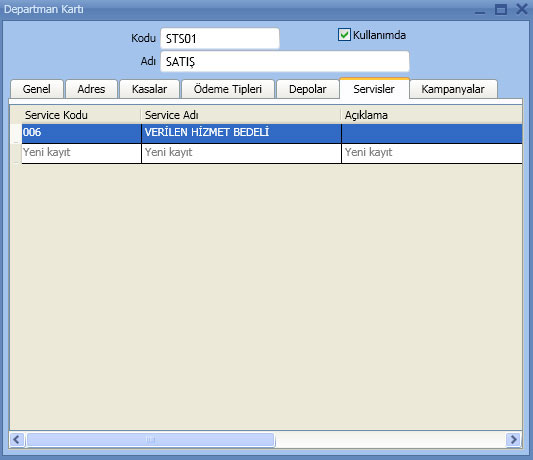Click the horizontal scrollbar thumb
Image resolution: width=533 pixels, height=460 pixels.
coord(150,440)
